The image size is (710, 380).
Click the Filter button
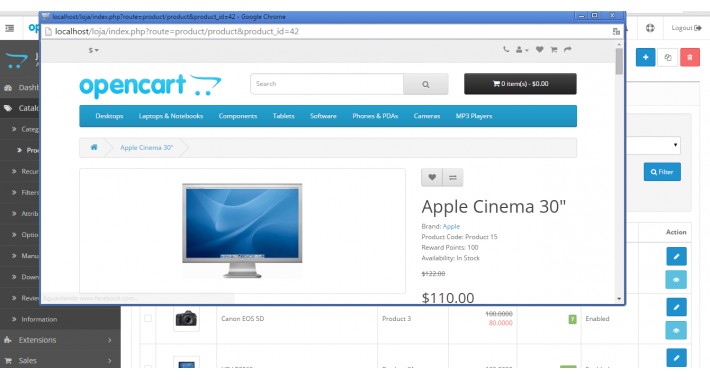[662, 172]
